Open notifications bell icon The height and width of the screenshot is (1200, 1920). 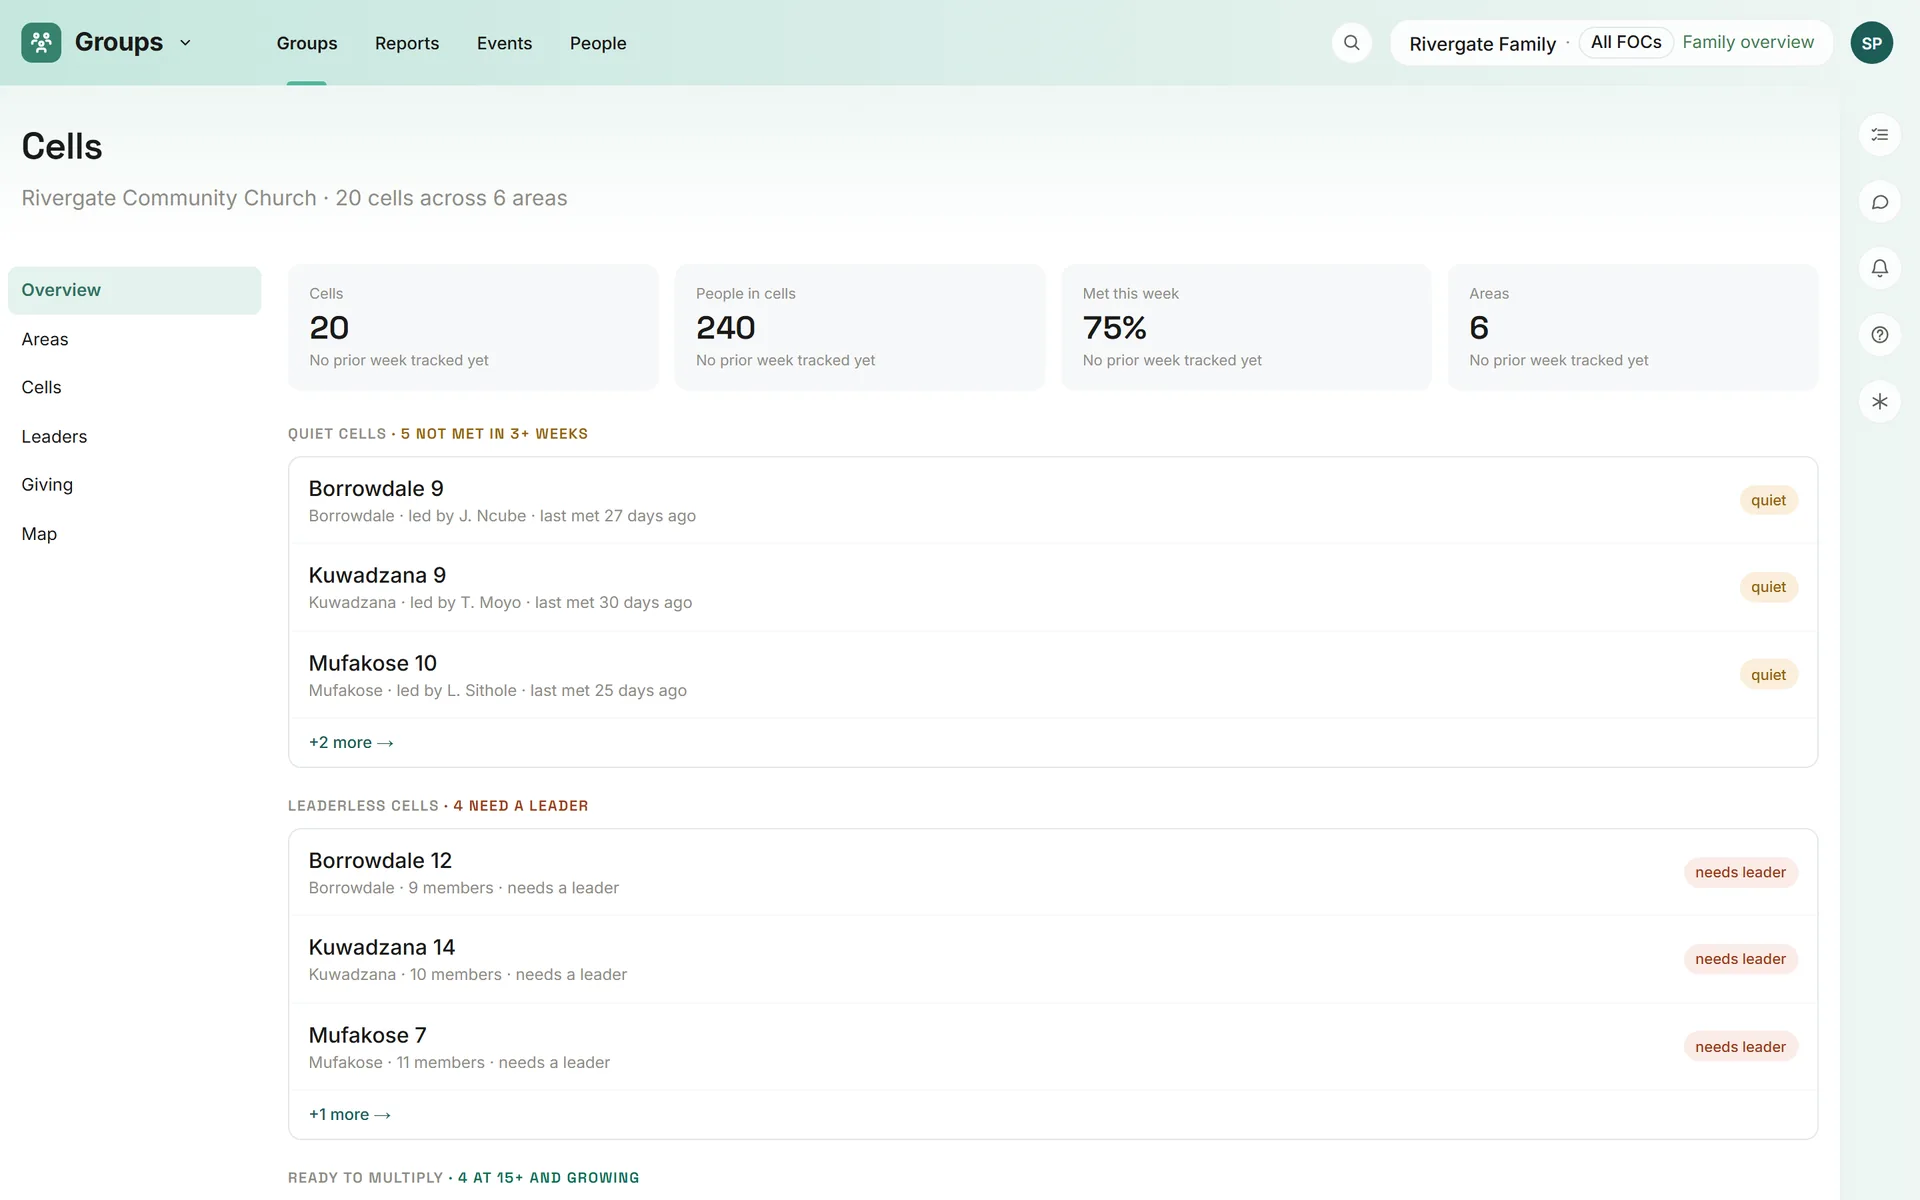coord(1879,268)
